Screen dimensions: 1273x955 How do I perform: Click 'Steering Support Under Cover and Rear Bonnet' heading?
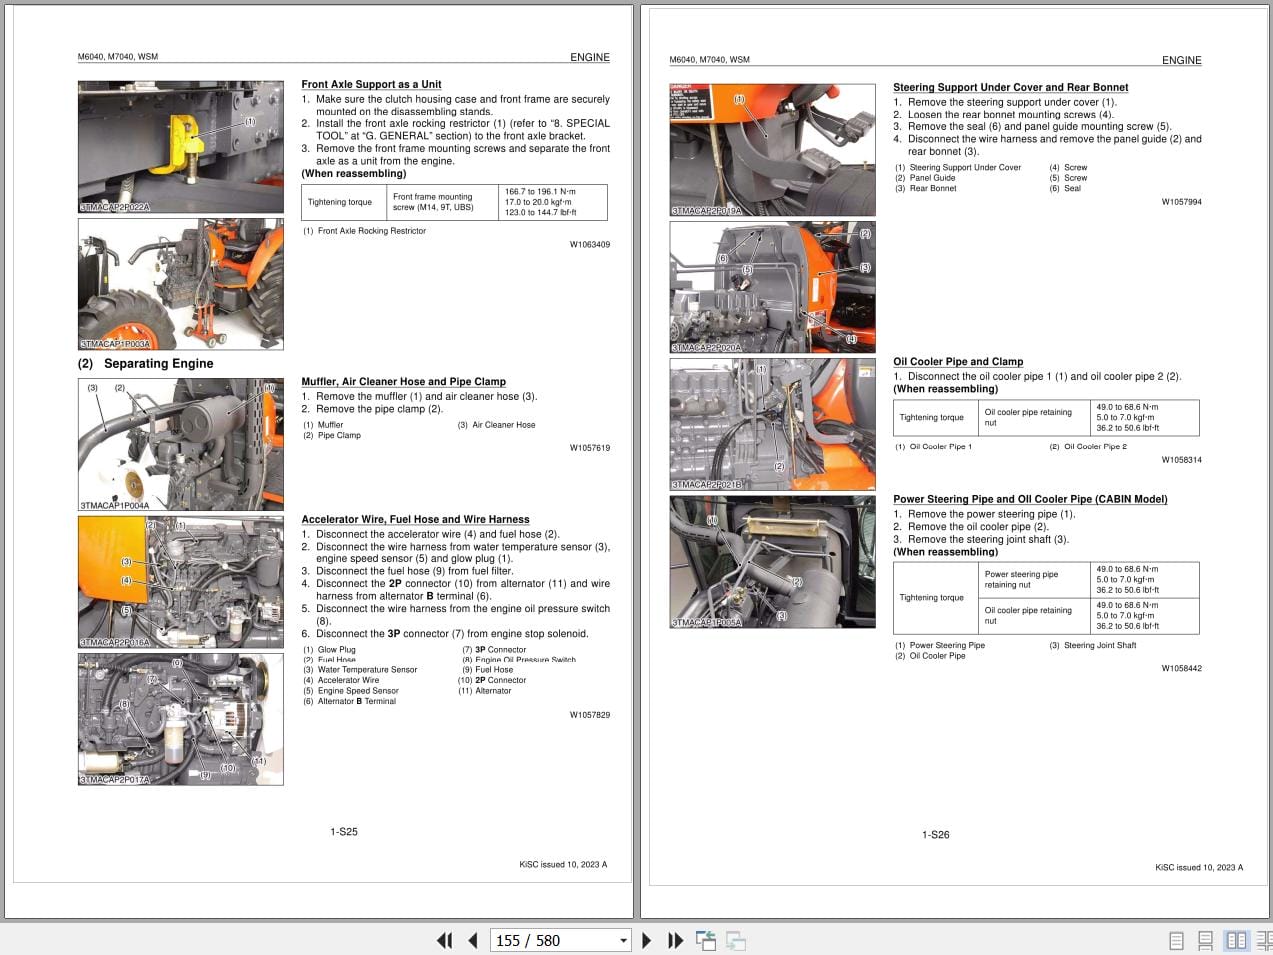tap(1011, 88)
